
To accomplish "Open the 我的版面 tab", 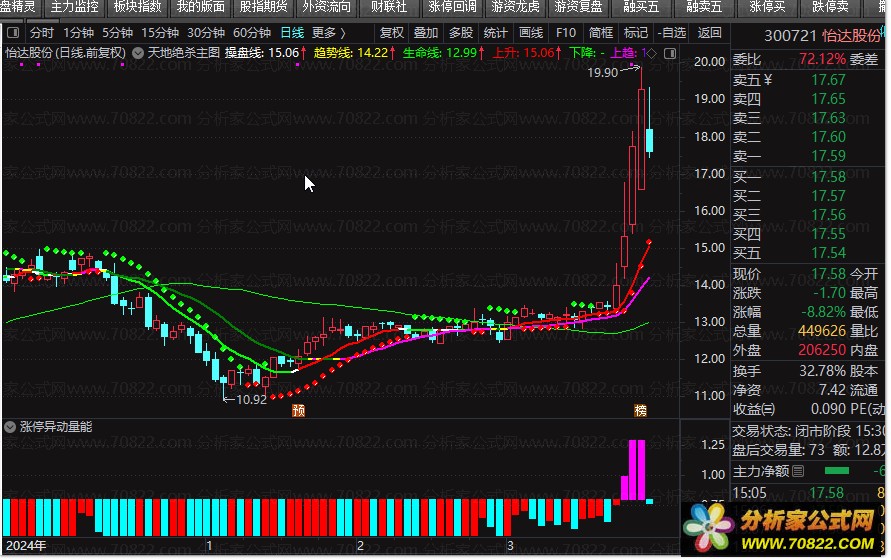I will (201, 7).
